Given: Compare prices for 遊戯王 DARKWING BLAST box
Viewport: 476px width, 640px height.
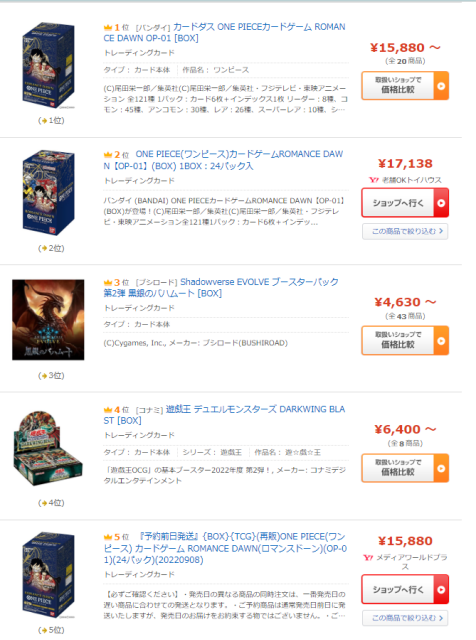Looking at the screenshot, I should click(x=405, y=468).
